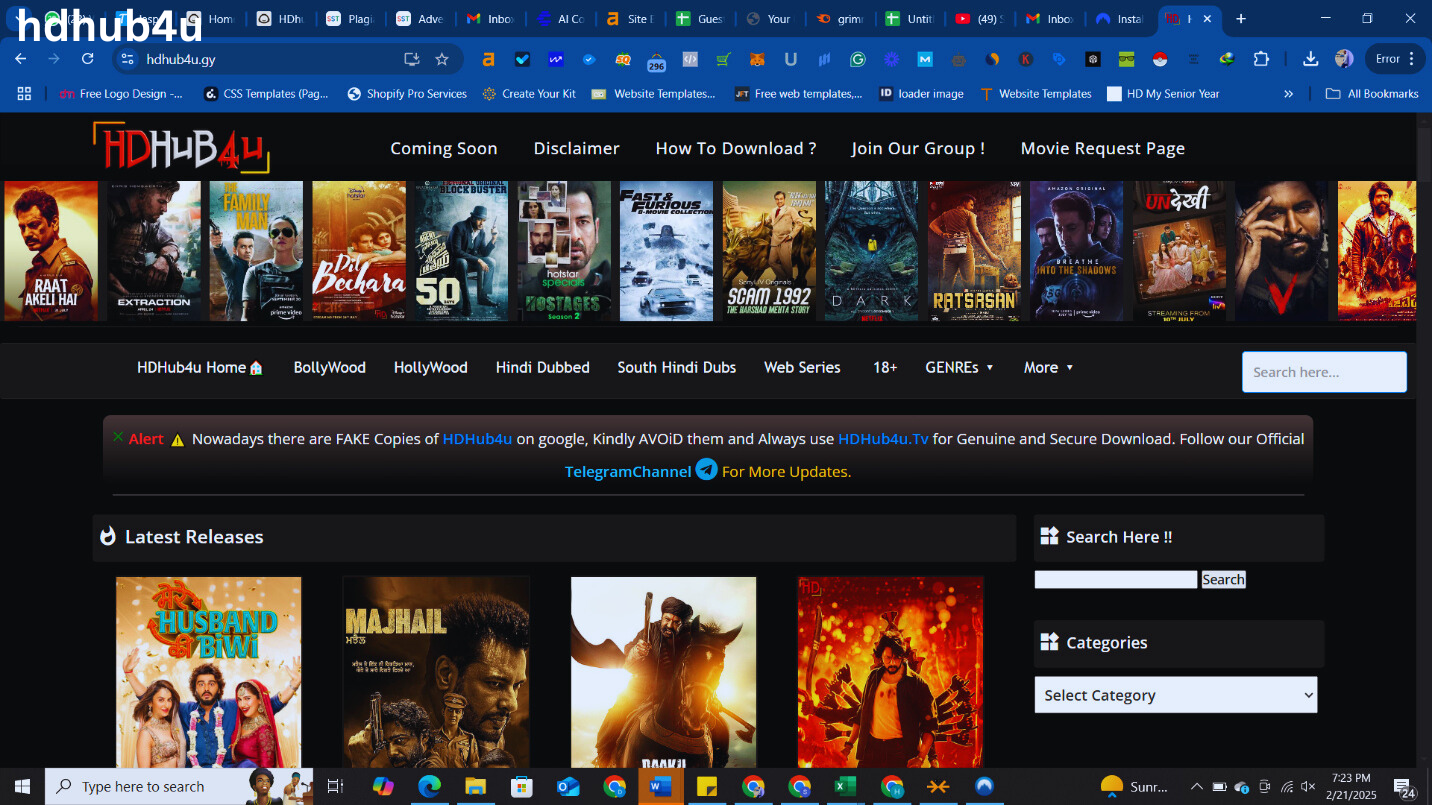The image size is (1432, 805).
Task: Click the Search here... navbar field
Action: (1324, 372)
